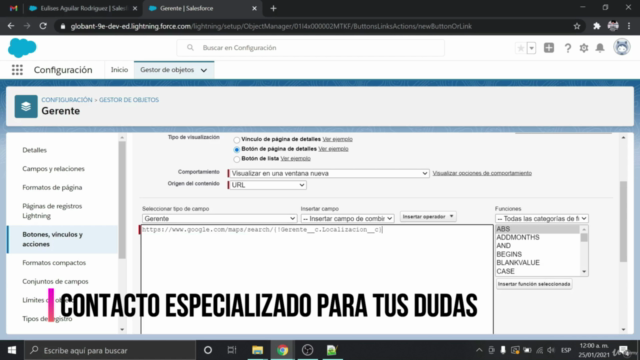Viewport: 640px width, 360px height.
Task: Open the Insertar campo dropdown
Action: (x=347, y=218)
